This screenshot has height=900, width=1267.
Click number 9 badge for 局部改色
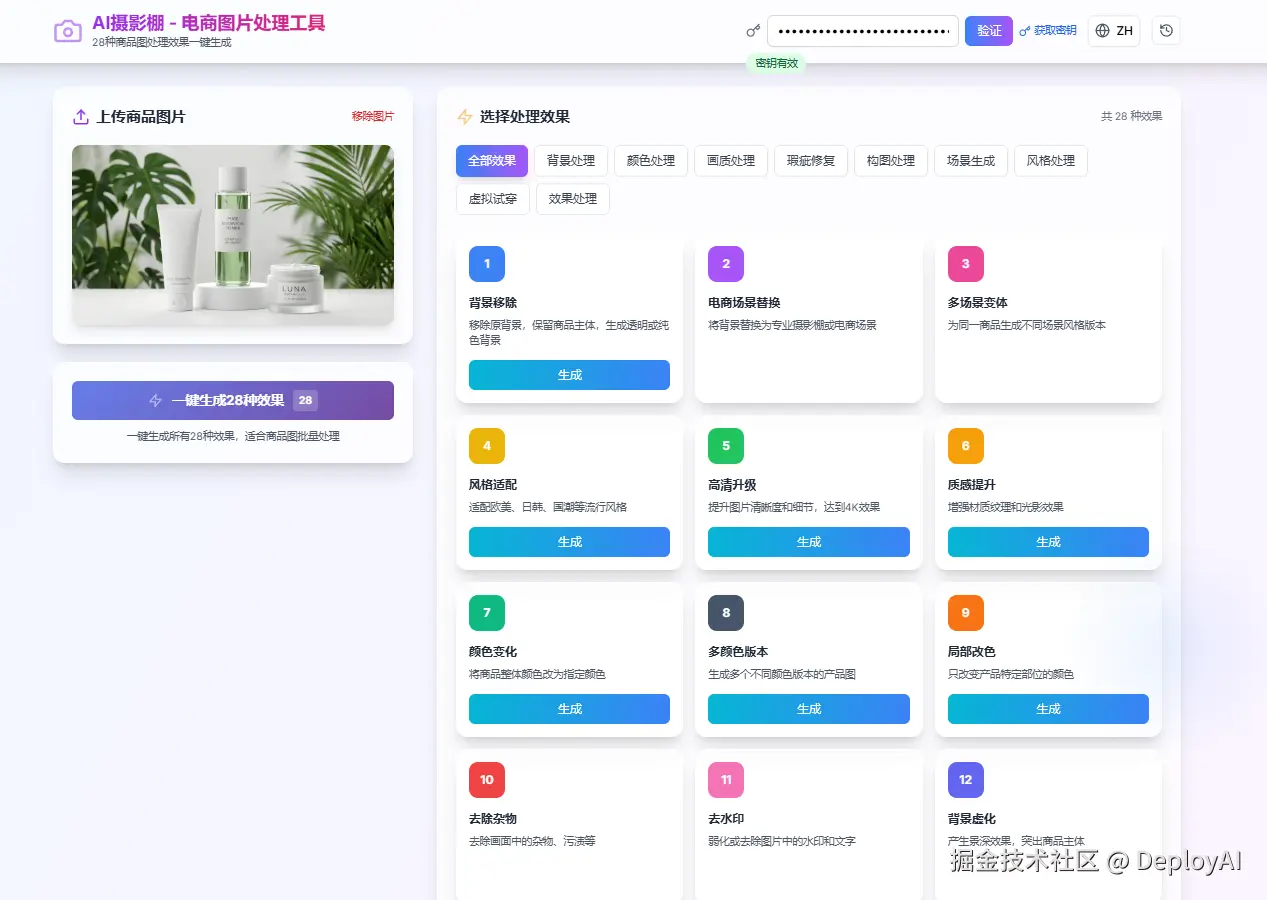coord(966,613)
